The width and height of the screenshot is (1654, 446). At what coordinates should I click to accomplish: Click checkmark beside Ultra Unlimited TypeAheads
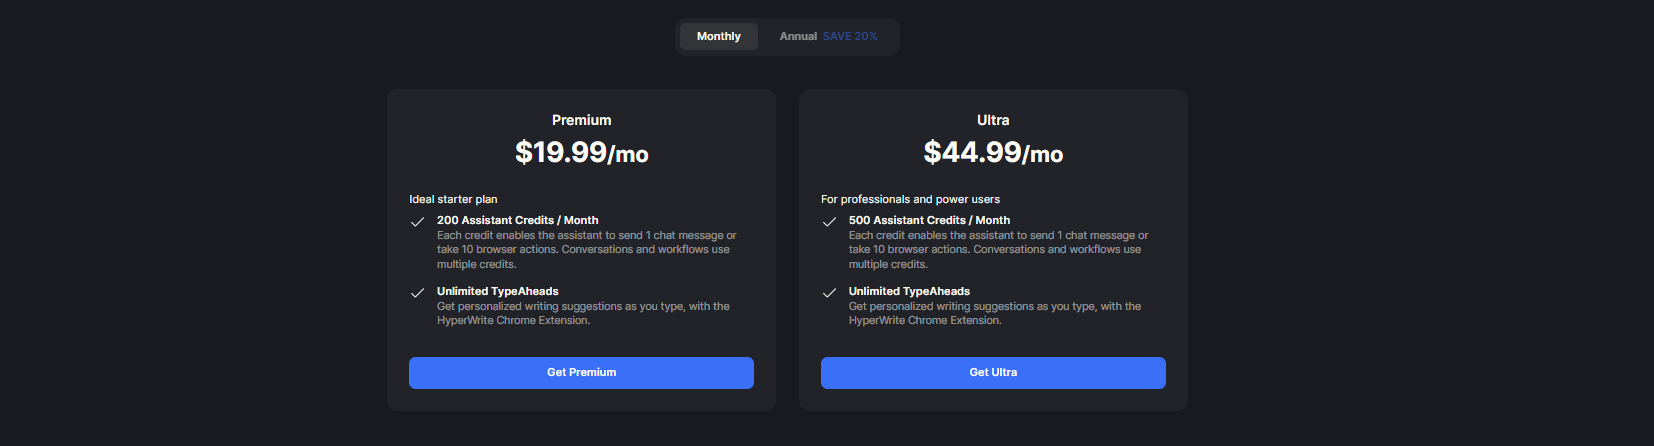[829, 293]
